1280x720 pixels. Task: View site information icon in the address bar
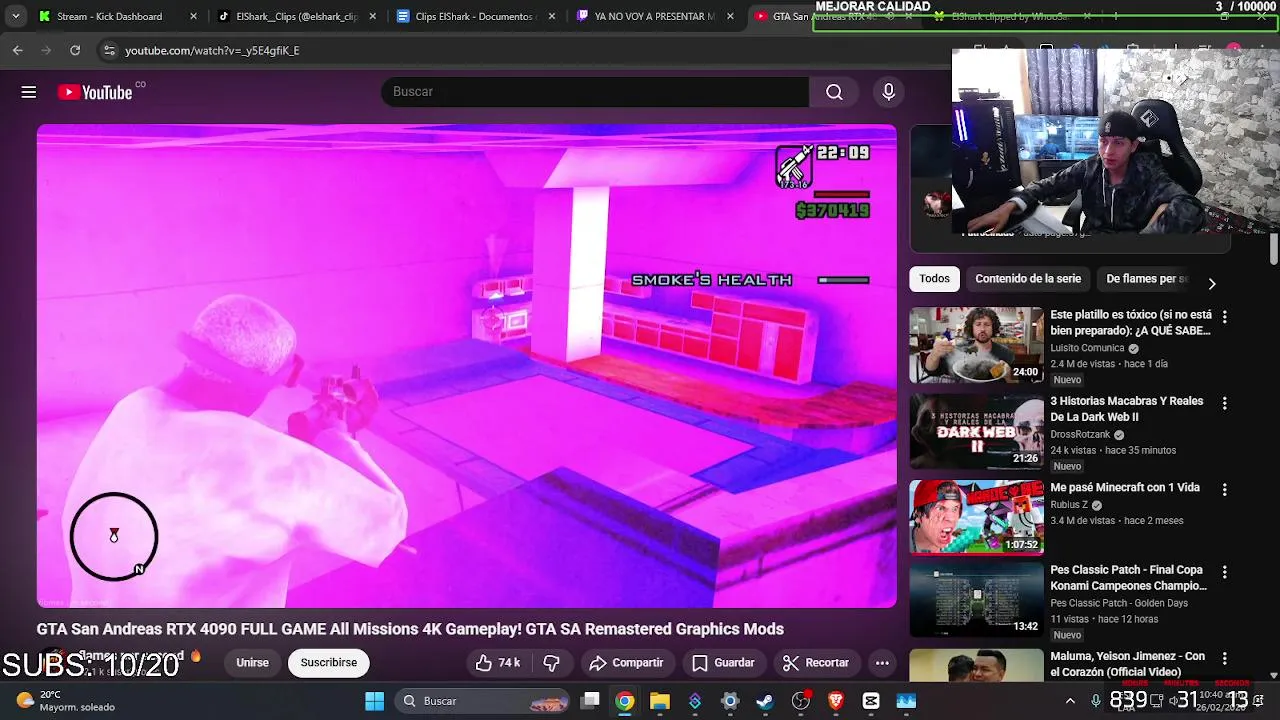click(109, 50)
